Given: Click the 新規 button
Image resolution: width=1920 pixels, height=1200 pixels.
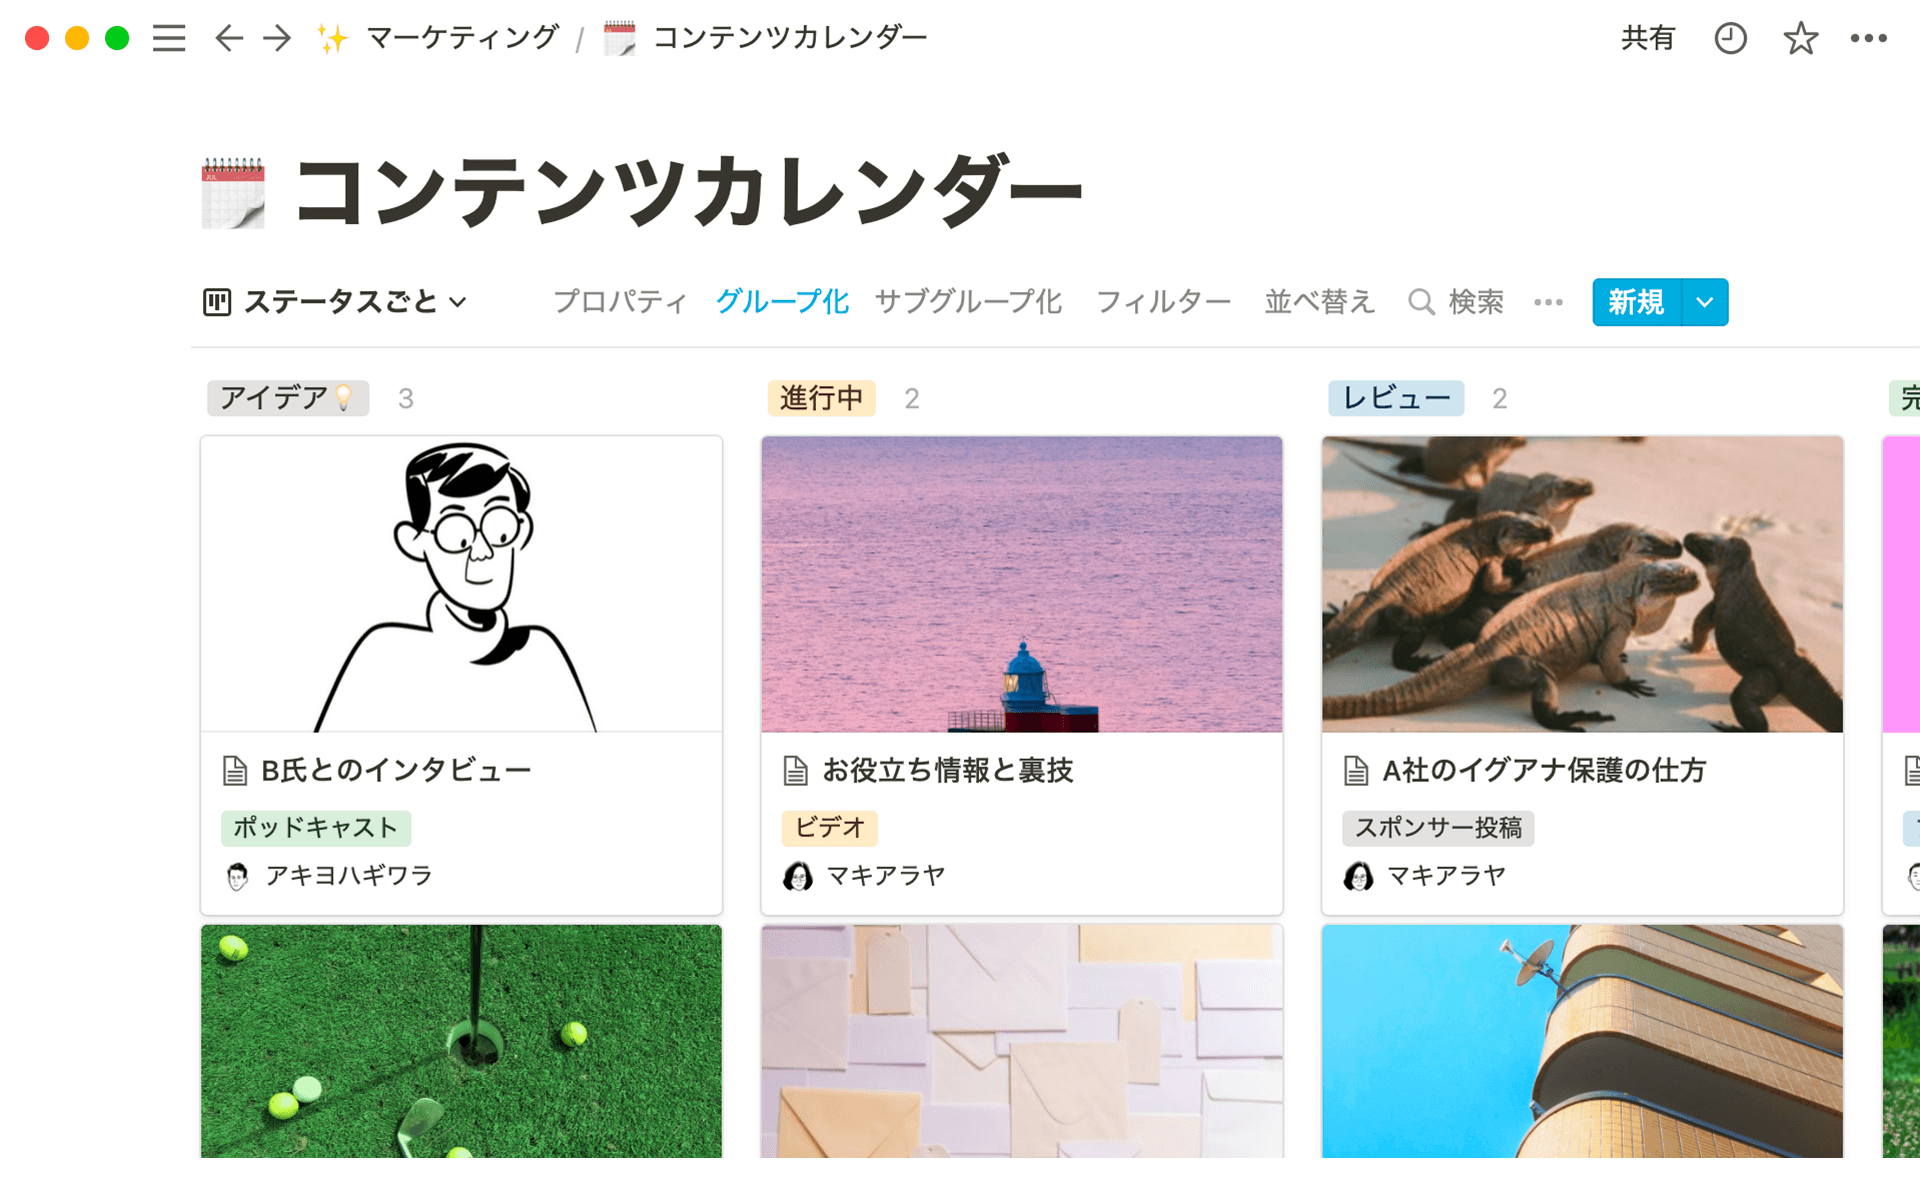Looking at the screenshot, I should (x=1637, y=302).
